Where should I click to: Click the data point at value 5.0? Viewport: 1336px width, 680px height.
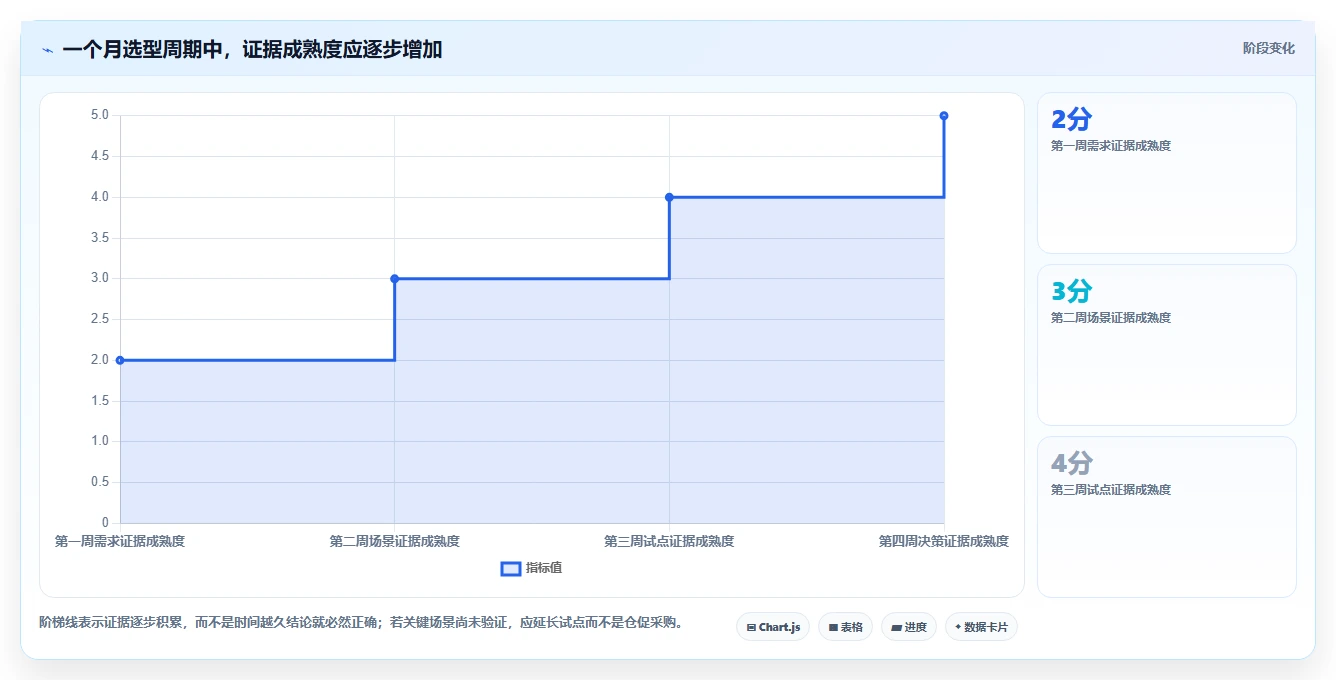click(x=944, y=116)
